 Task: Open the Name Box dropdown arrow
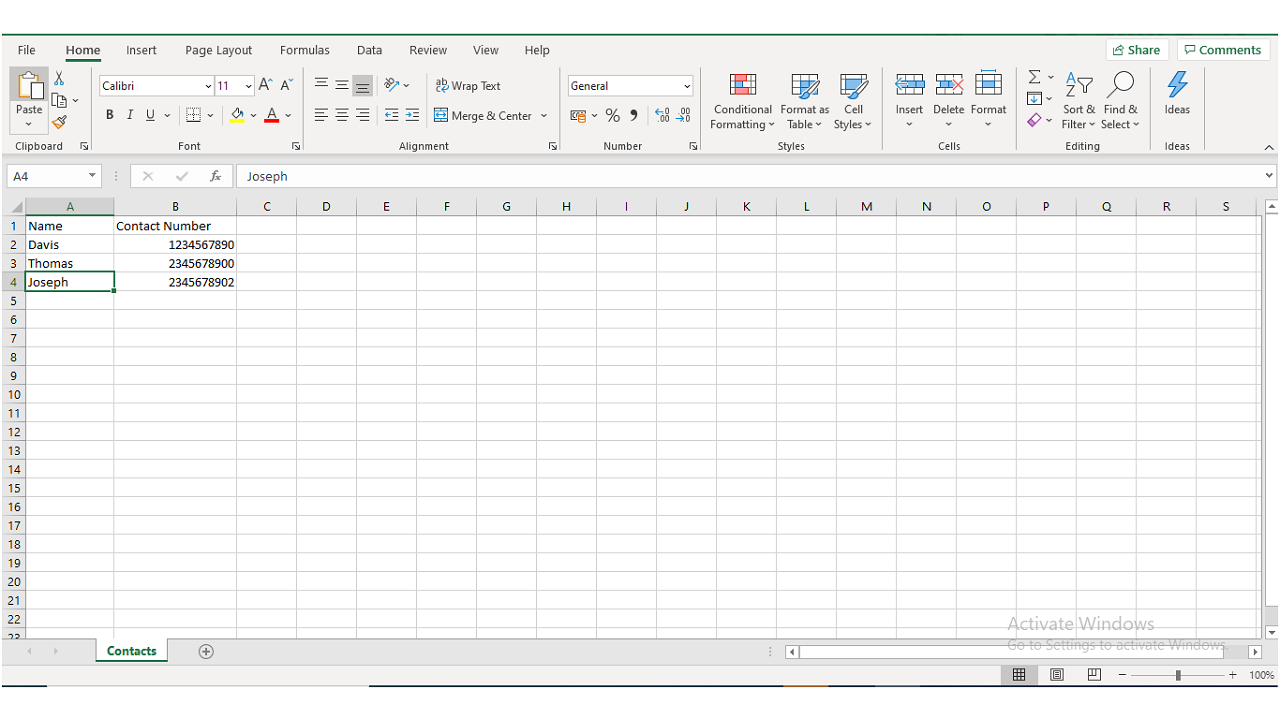92,176
